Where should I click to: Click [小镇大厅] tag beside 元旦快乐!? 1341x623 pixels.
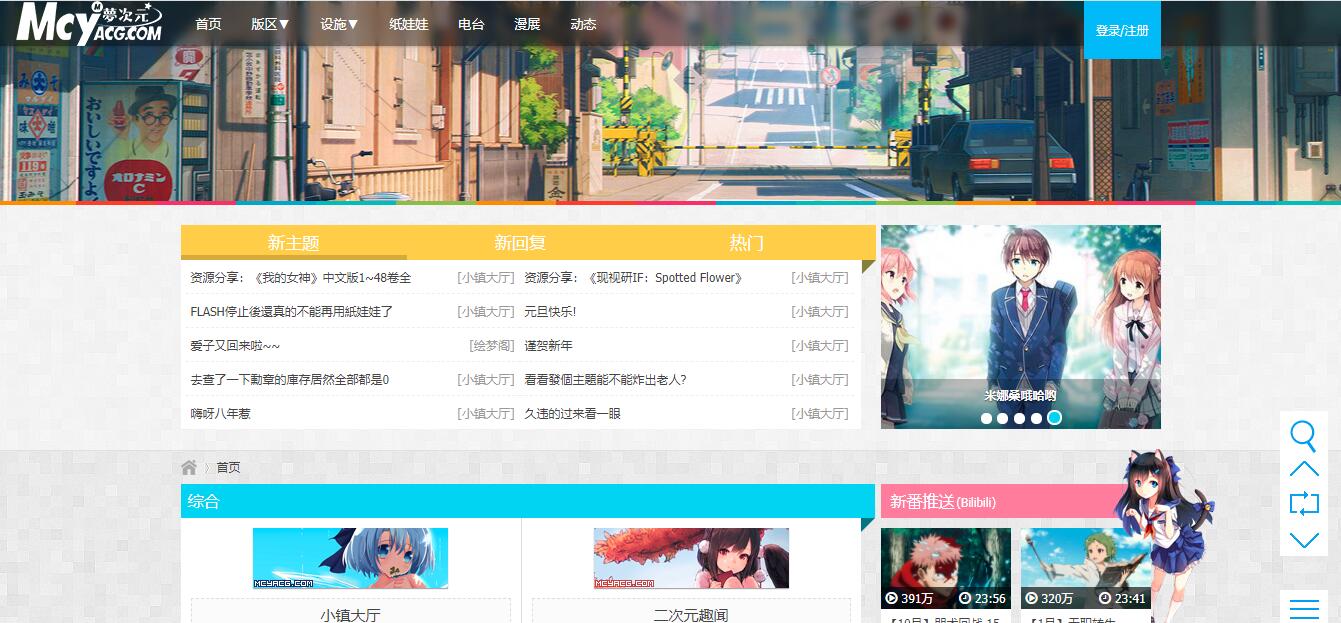click(x=820, y=312)
